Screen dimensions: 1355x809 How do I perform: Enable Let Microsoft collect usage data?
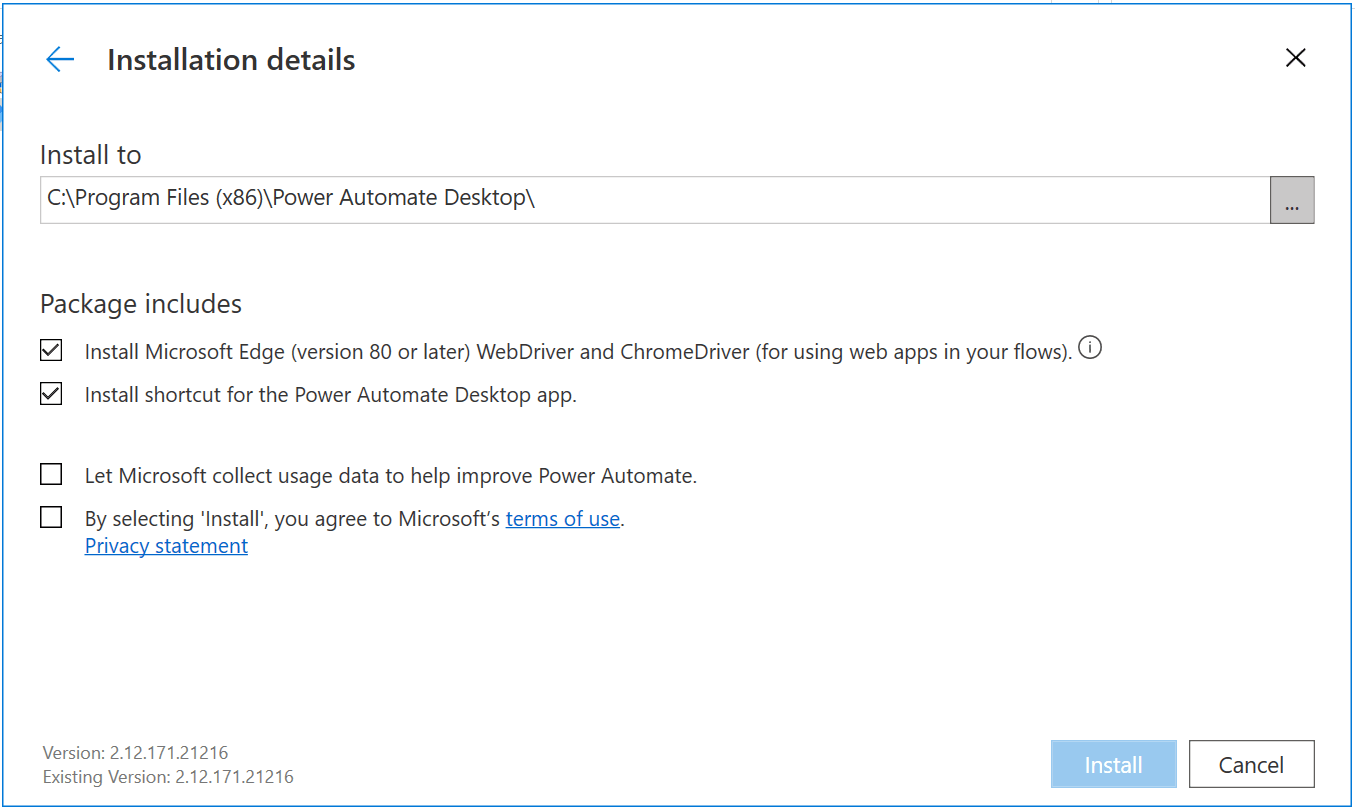(x=51, y=474)
